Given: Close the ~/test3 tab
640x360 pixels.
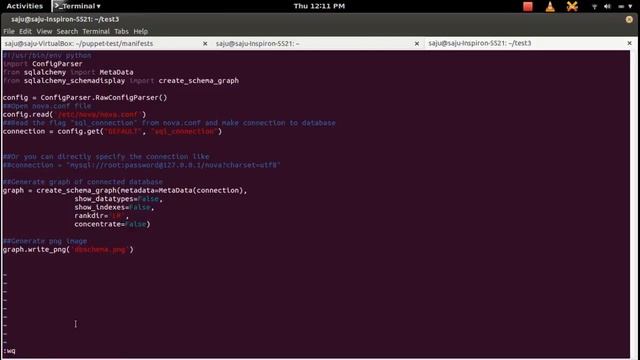Looking at the screenshot, I should pos(629,43).
